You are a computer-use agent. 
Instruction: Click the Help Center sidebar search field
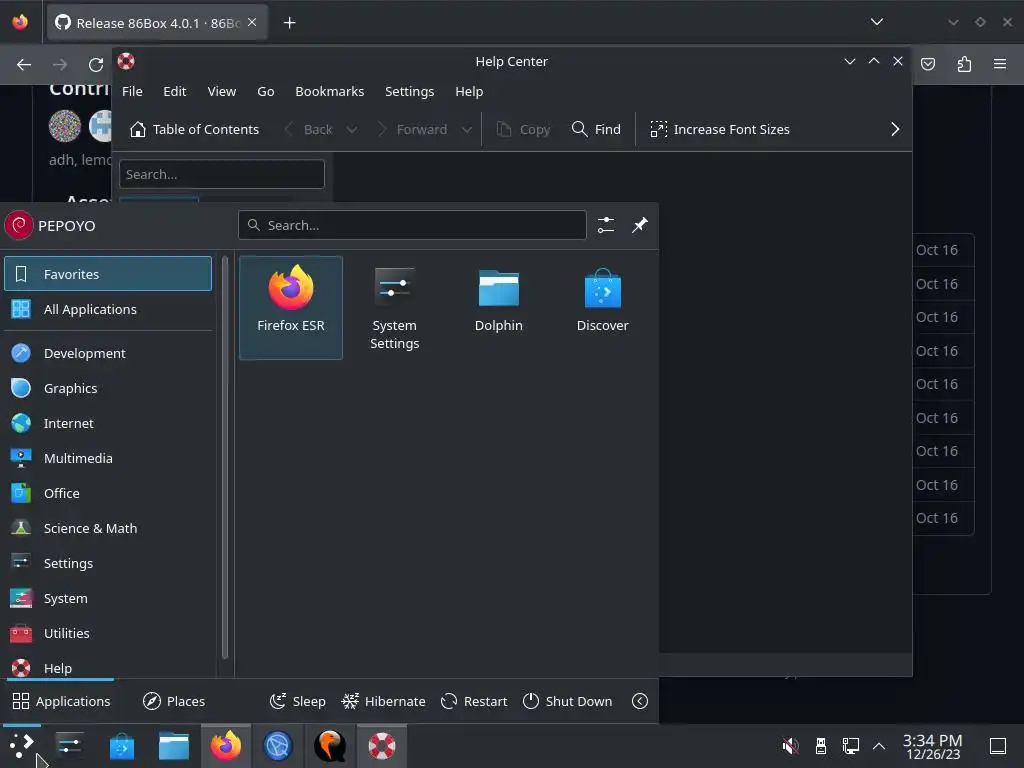tap(222, 174)
